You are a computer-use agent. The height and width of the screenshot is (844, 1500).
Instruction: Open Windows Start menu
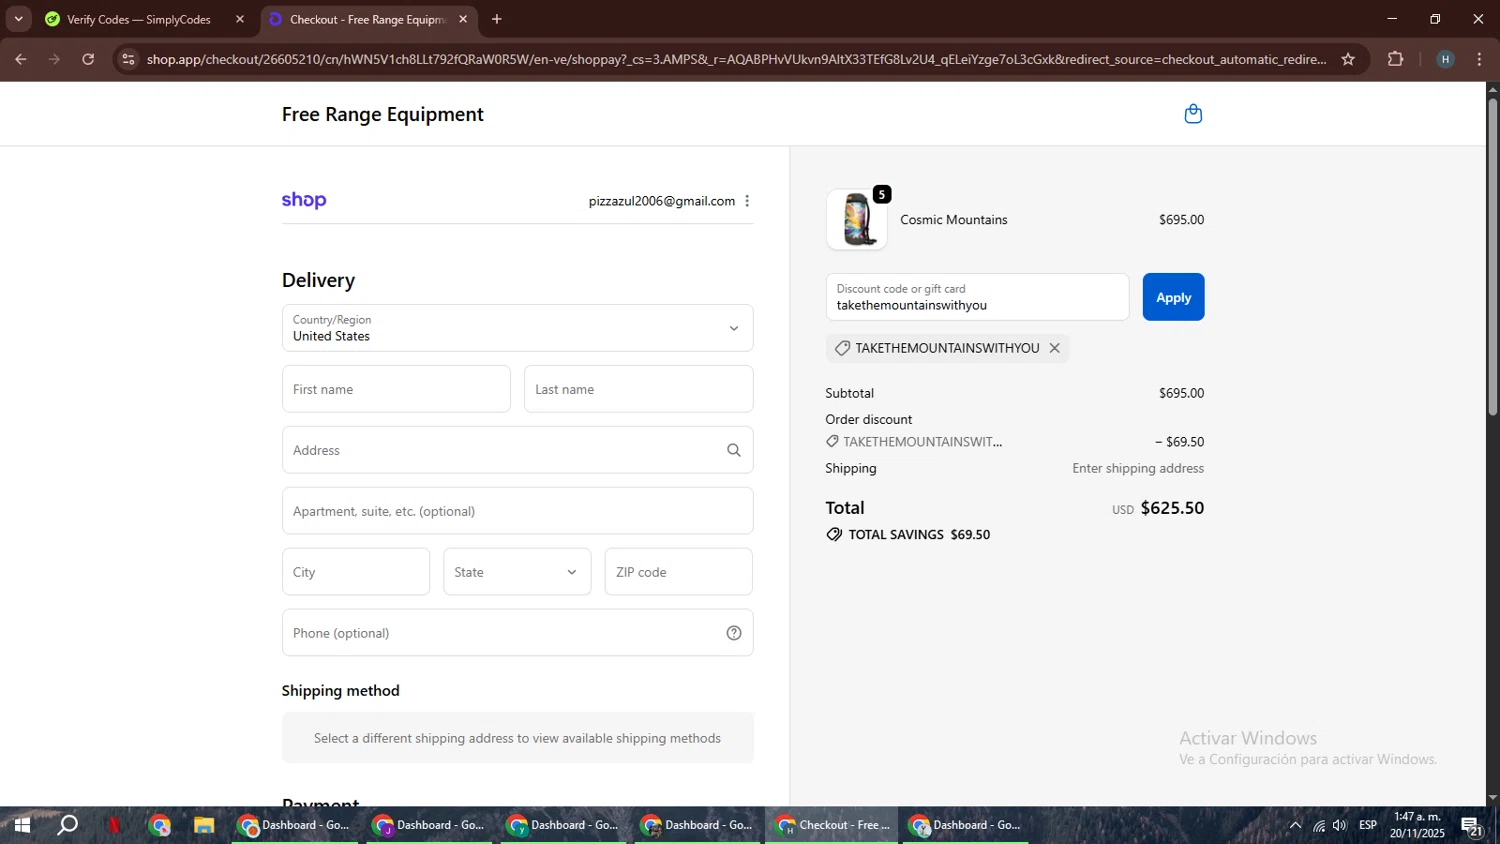click(x=21, y=825)
